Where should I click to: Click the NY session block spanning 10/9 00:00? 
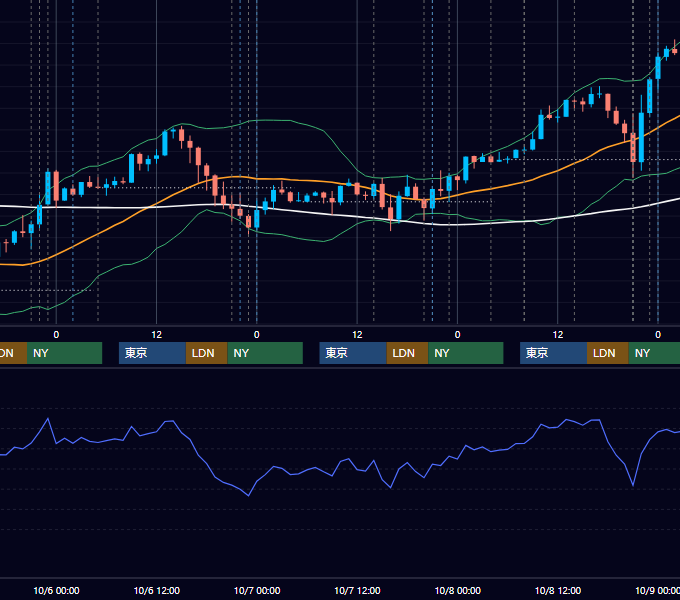[654, 353]
